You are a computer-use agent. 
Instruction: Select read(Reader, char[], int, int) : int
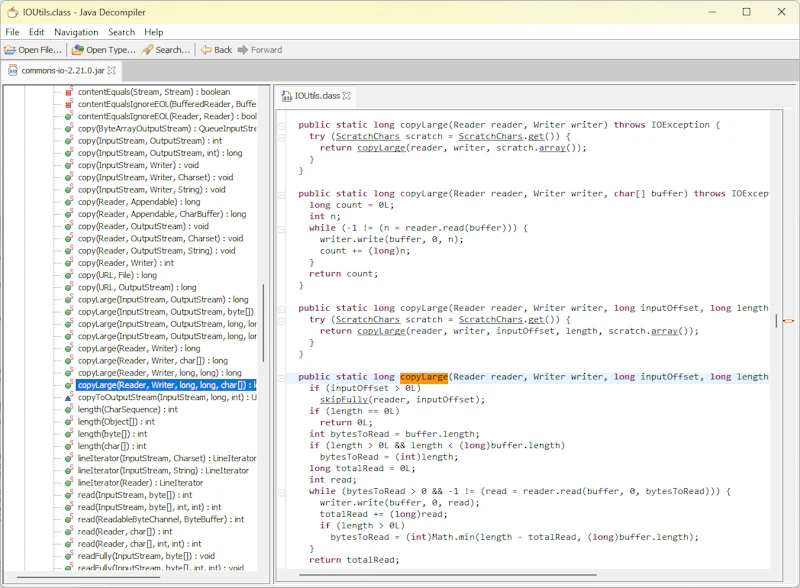click(x=139, y=544)
